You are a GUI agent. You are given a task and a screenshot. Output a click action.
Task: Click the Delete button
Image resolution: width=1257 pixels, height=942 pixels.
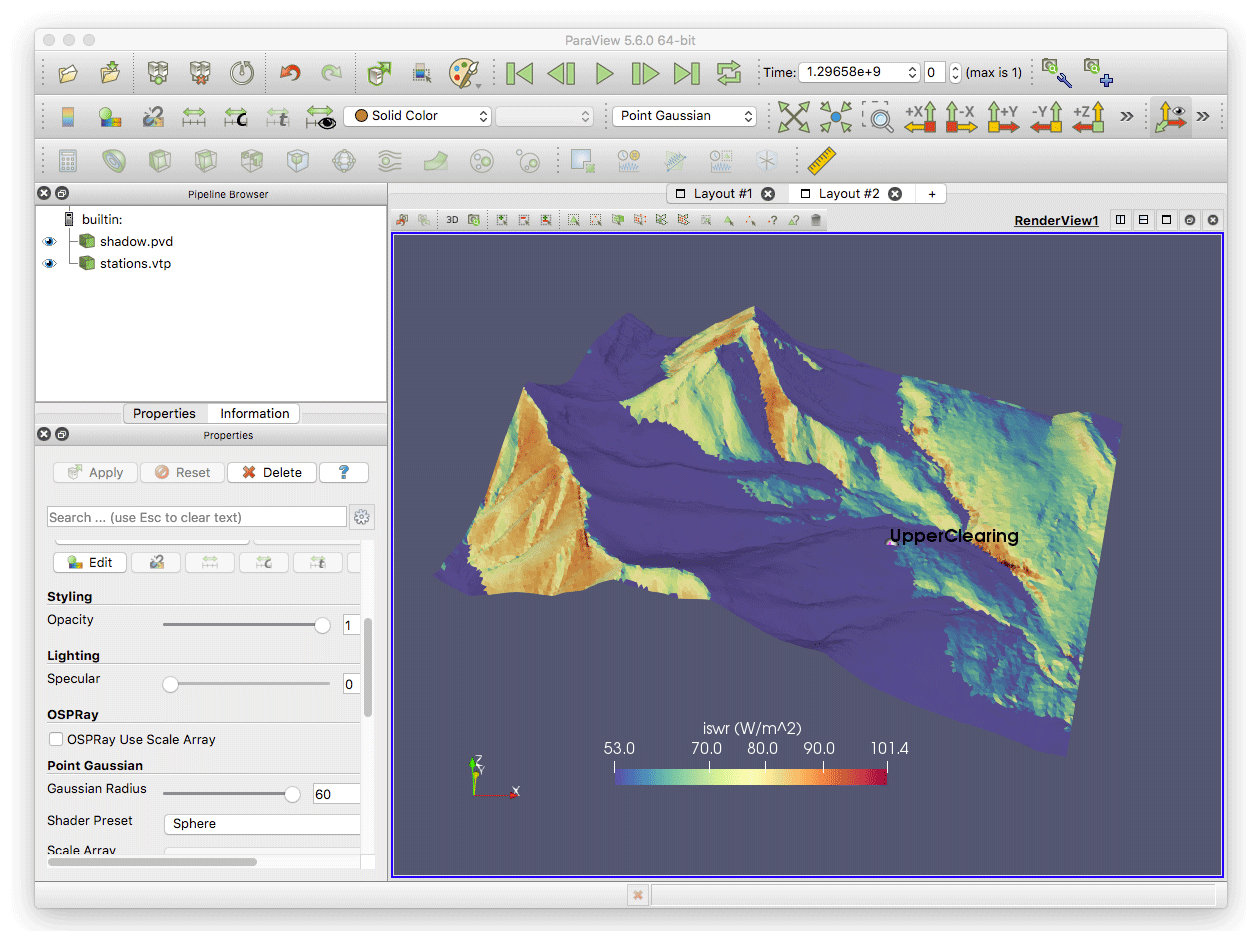click(272, 473)
